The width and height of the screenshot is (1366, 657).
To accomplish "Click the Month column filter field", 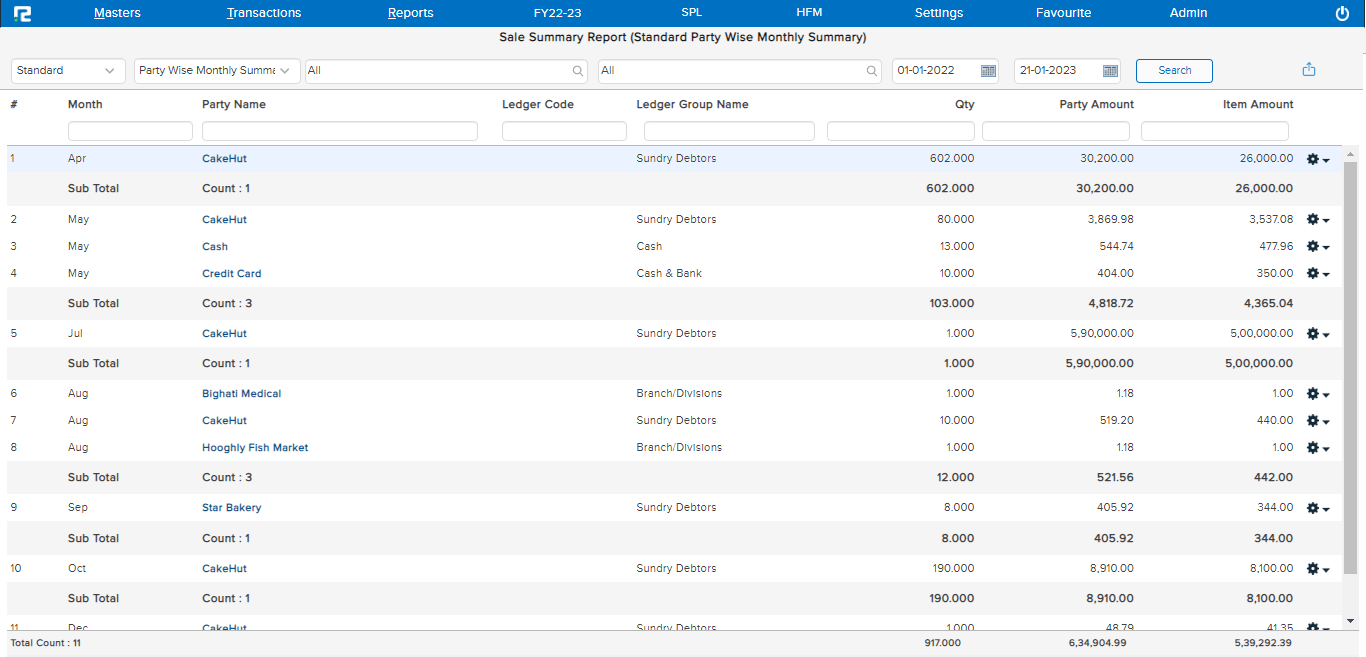I will [130, 131].
